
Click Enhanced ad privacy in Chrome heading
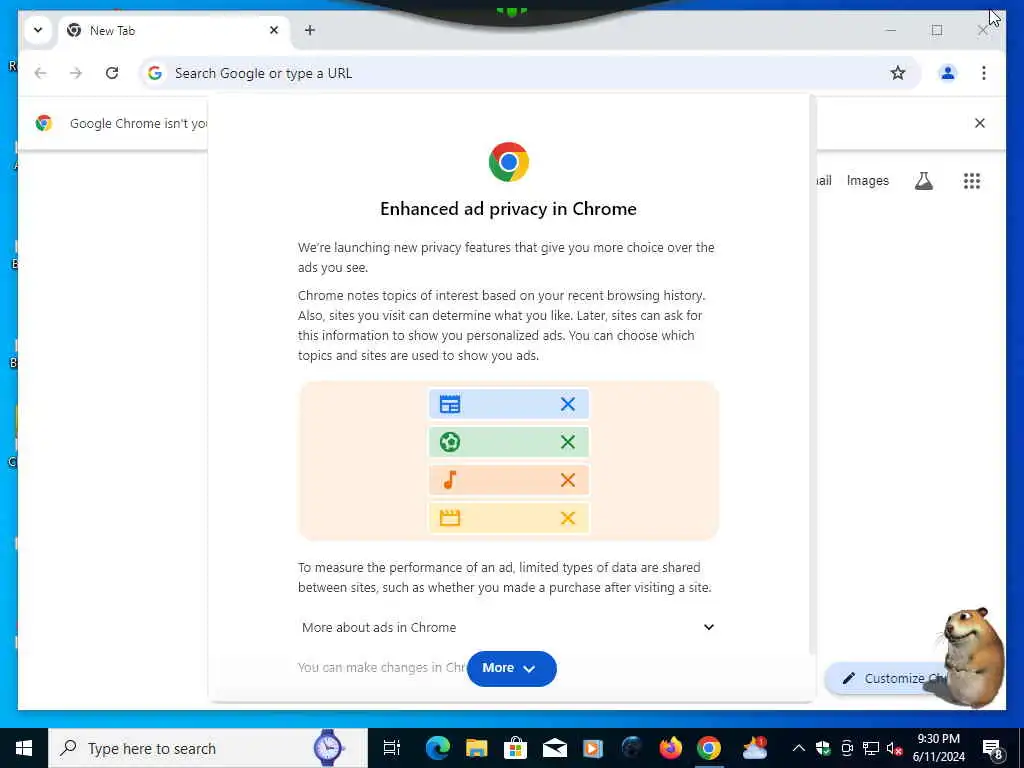[x=508, y=209]
